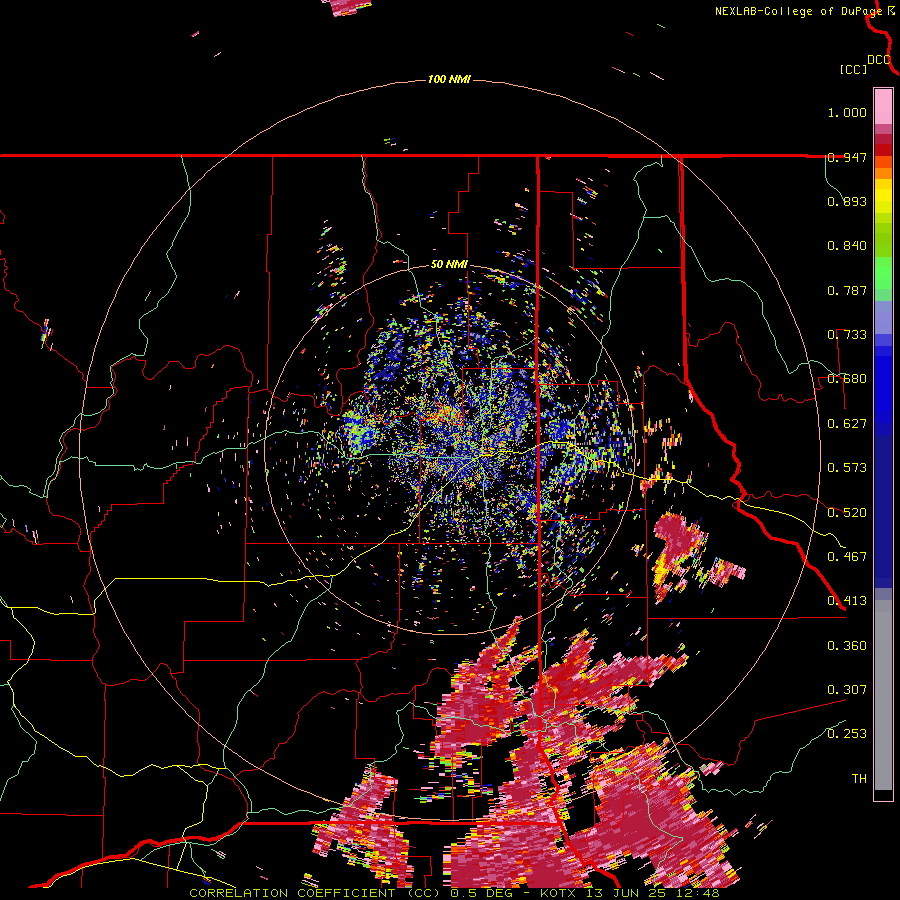
Task: Click the 50 NMI range ring label
Action: click(x=449, y=265)
